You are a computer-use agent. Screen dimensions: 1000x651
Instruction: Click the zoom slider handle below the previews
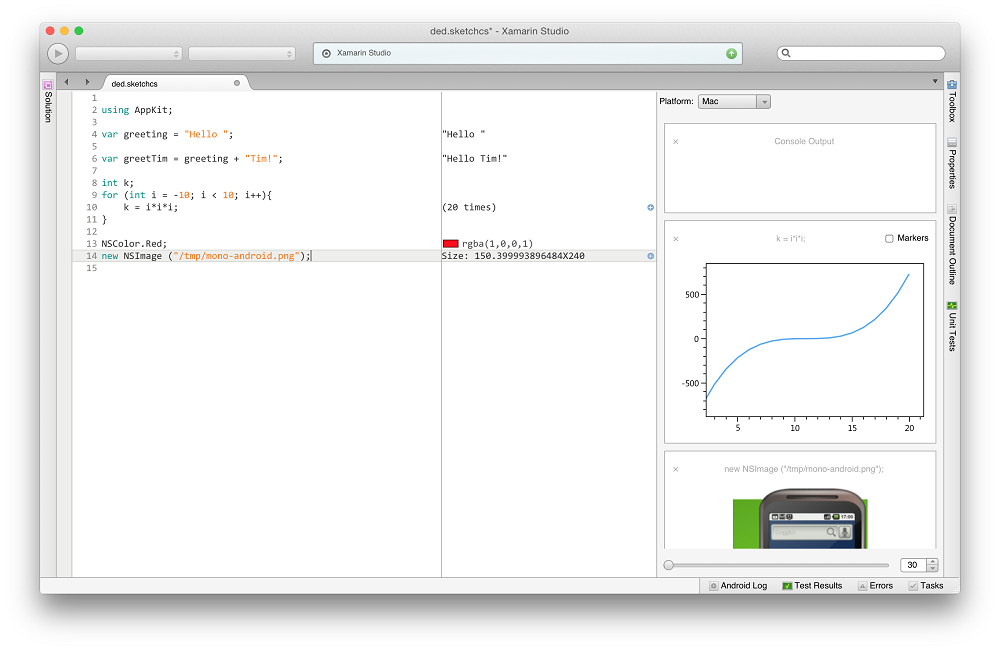668,565
